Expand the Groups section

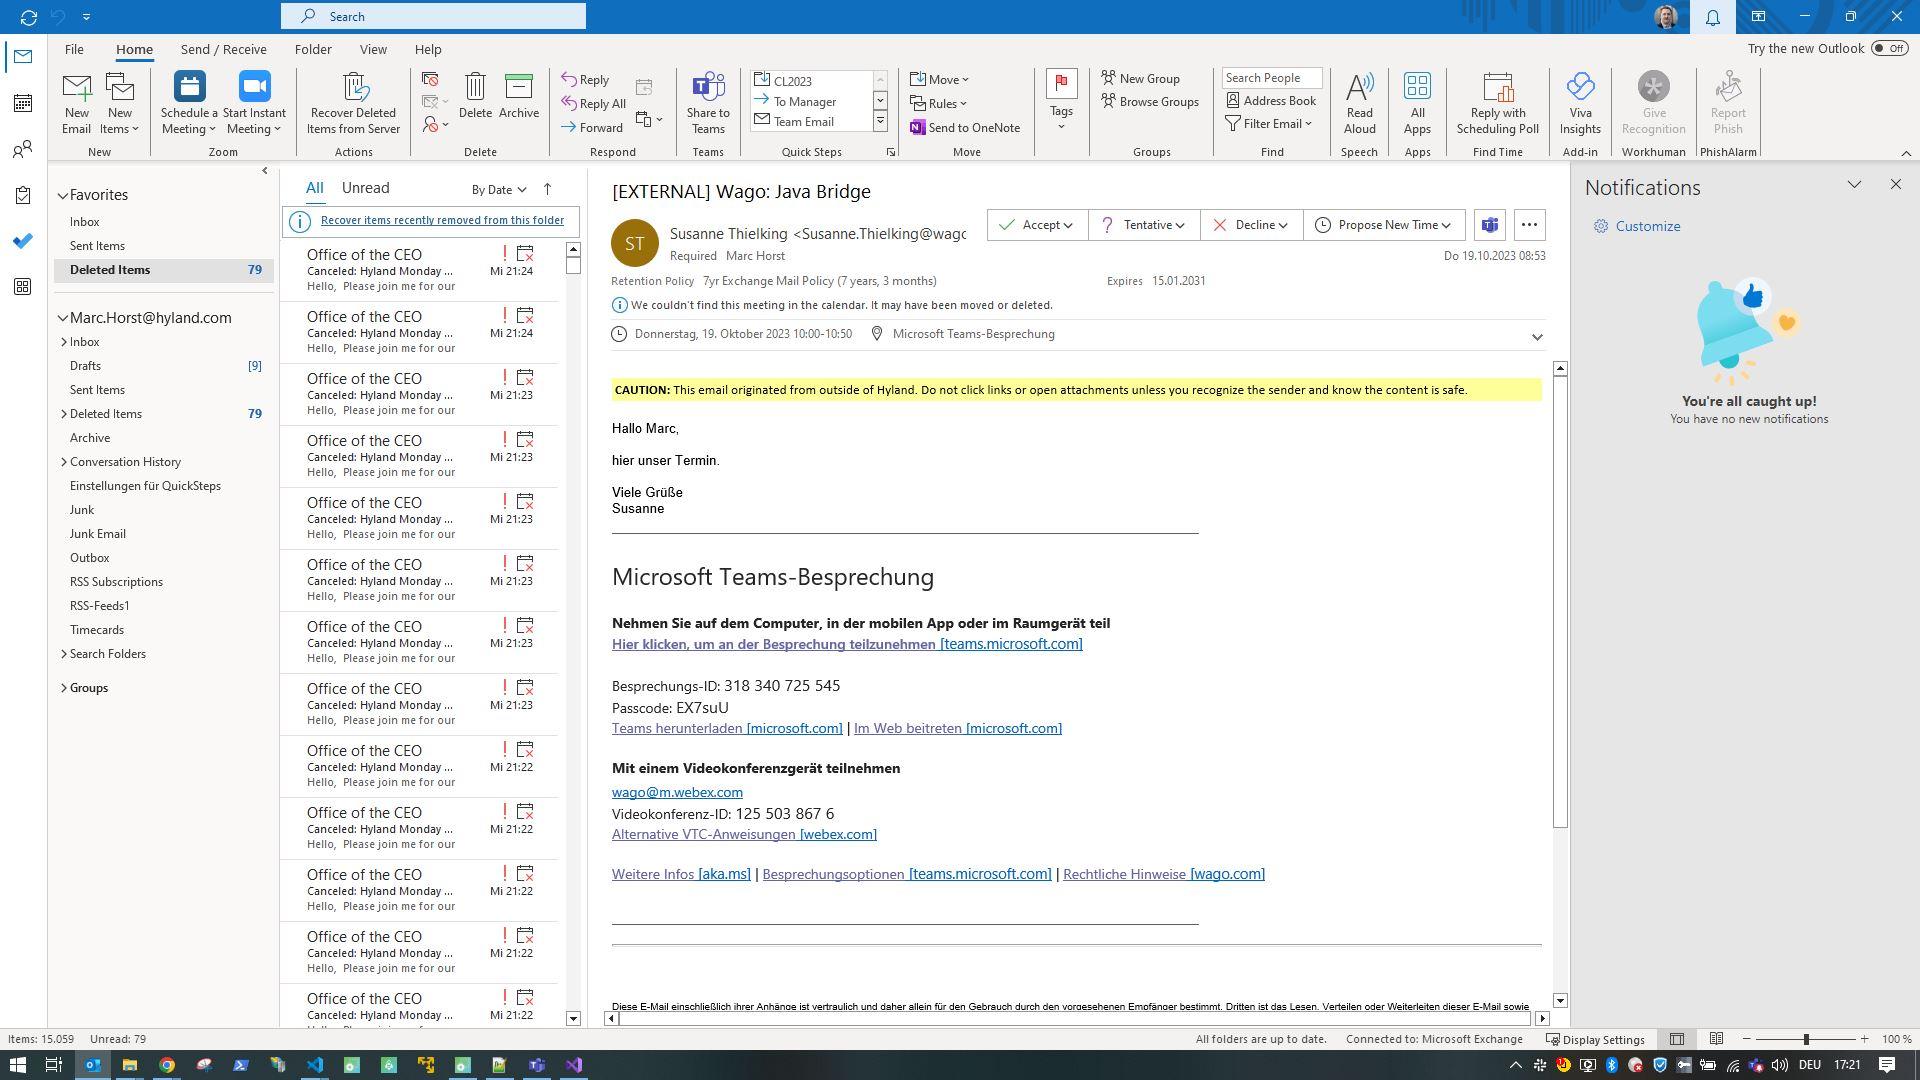point(64,688)
